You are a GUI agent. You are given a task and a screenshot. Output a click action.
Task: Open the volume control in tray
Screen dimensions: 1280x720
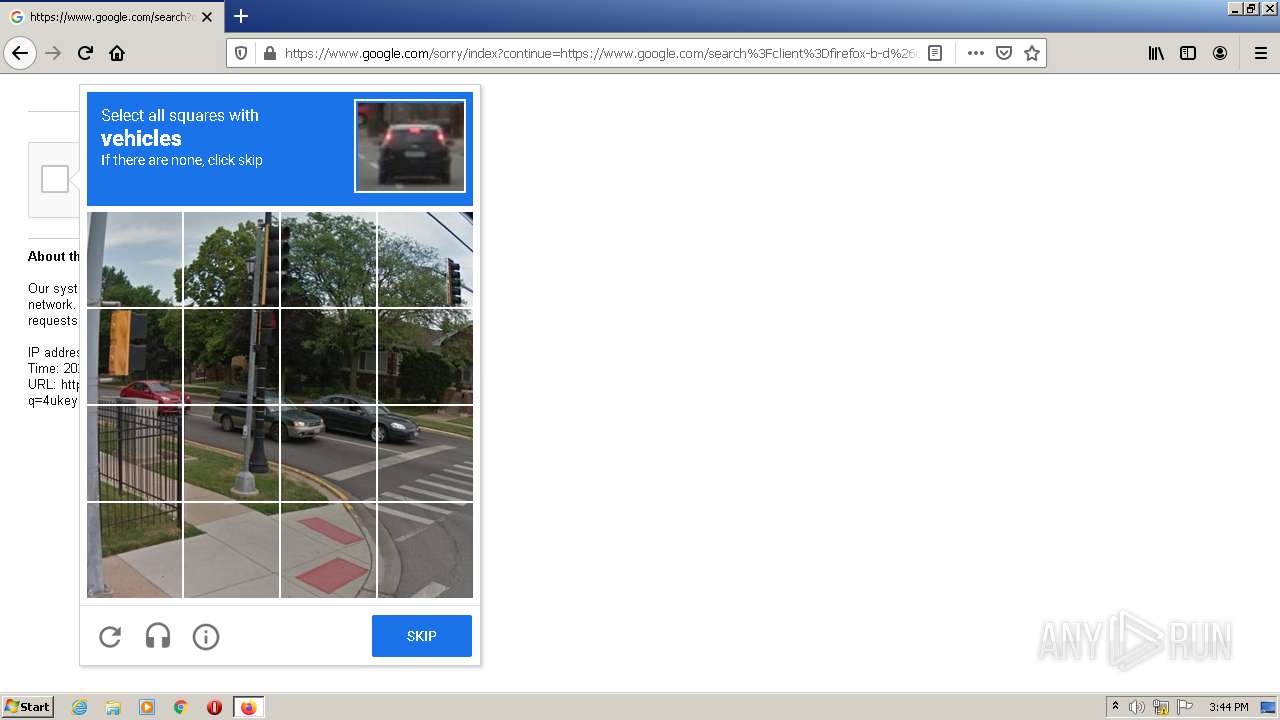pyautogui.click(x=1137, y=707)
